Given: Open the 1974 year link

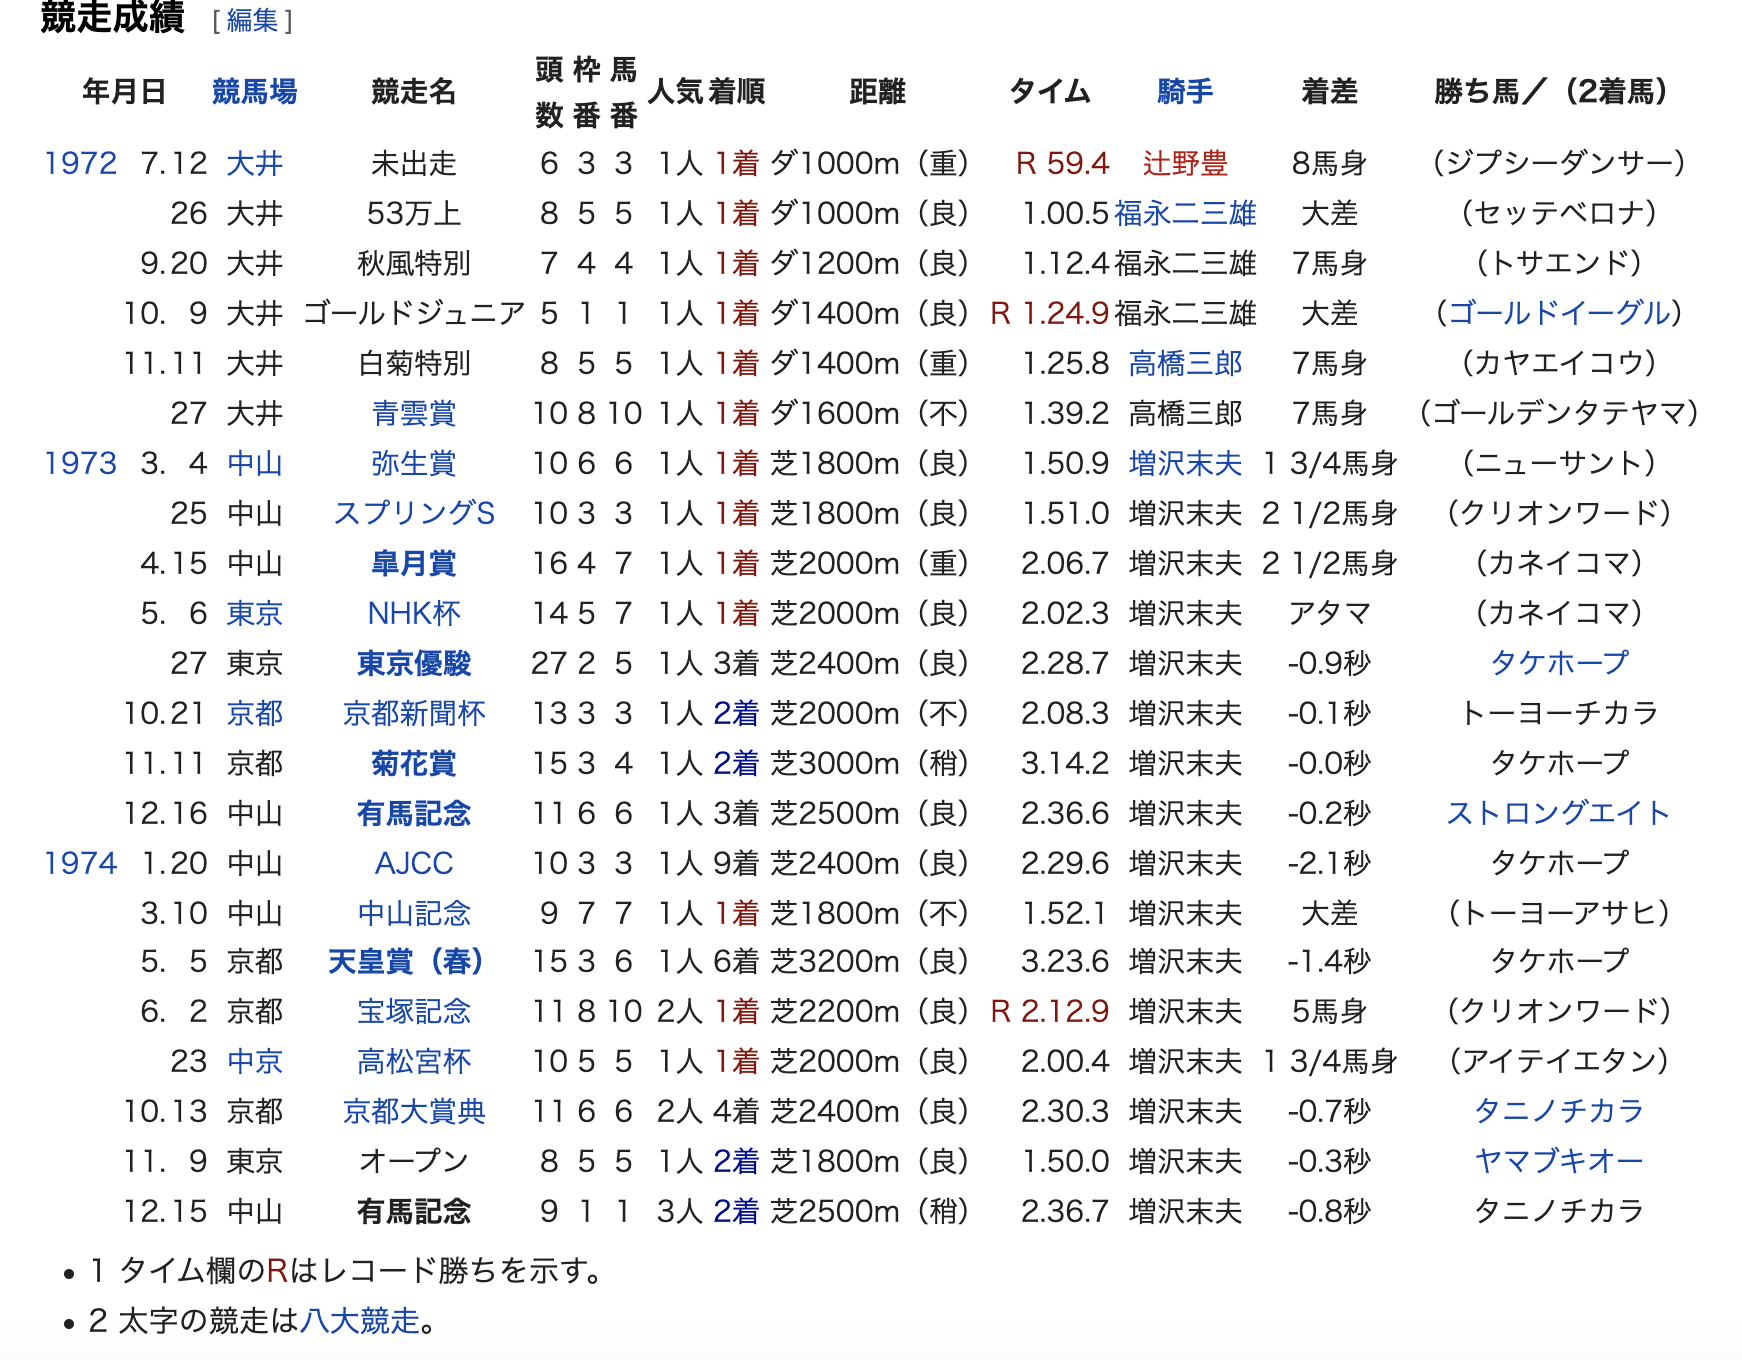Looking at the screenshot, I should tap(80, 863).
